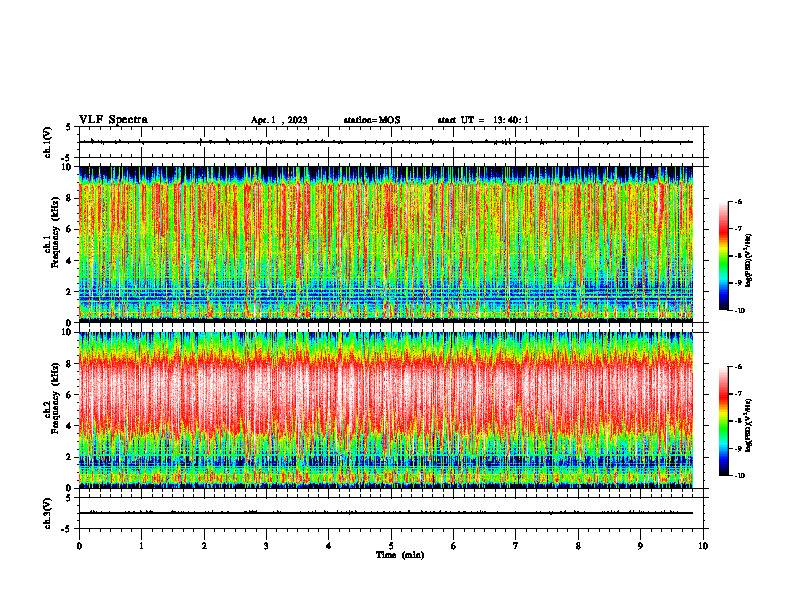
Task: Click the -10 label on ch.2 colorbar
Action: pos(739,476)
